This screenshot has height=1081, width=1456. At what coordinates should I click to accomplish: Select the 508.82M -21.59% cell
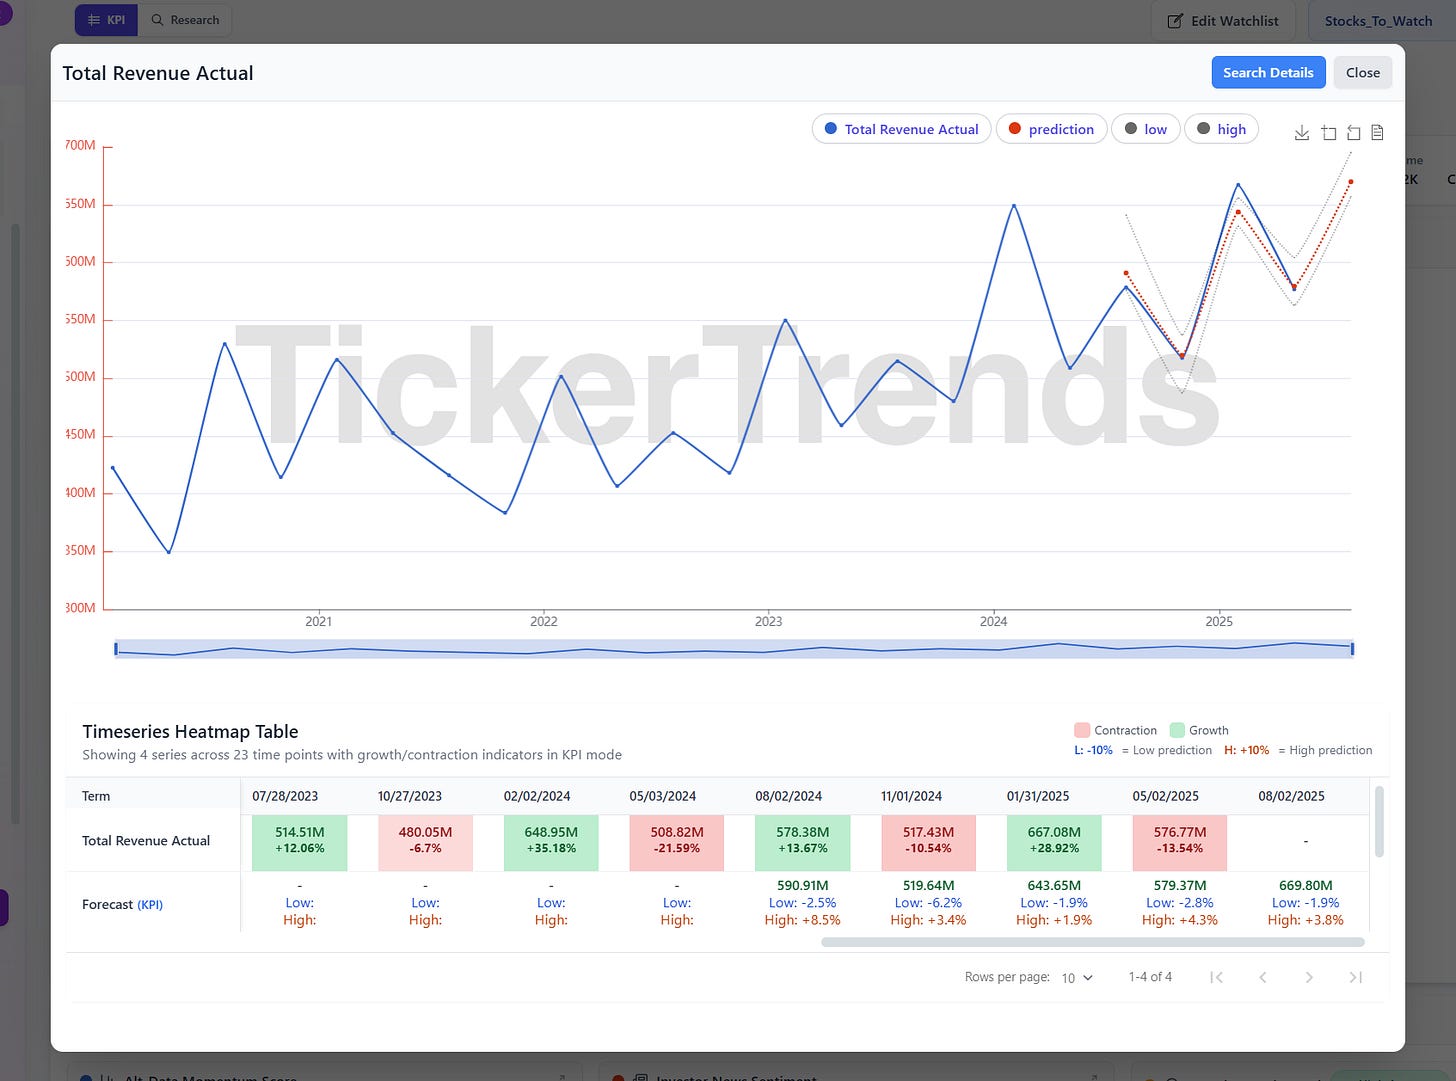coord(677,843)
